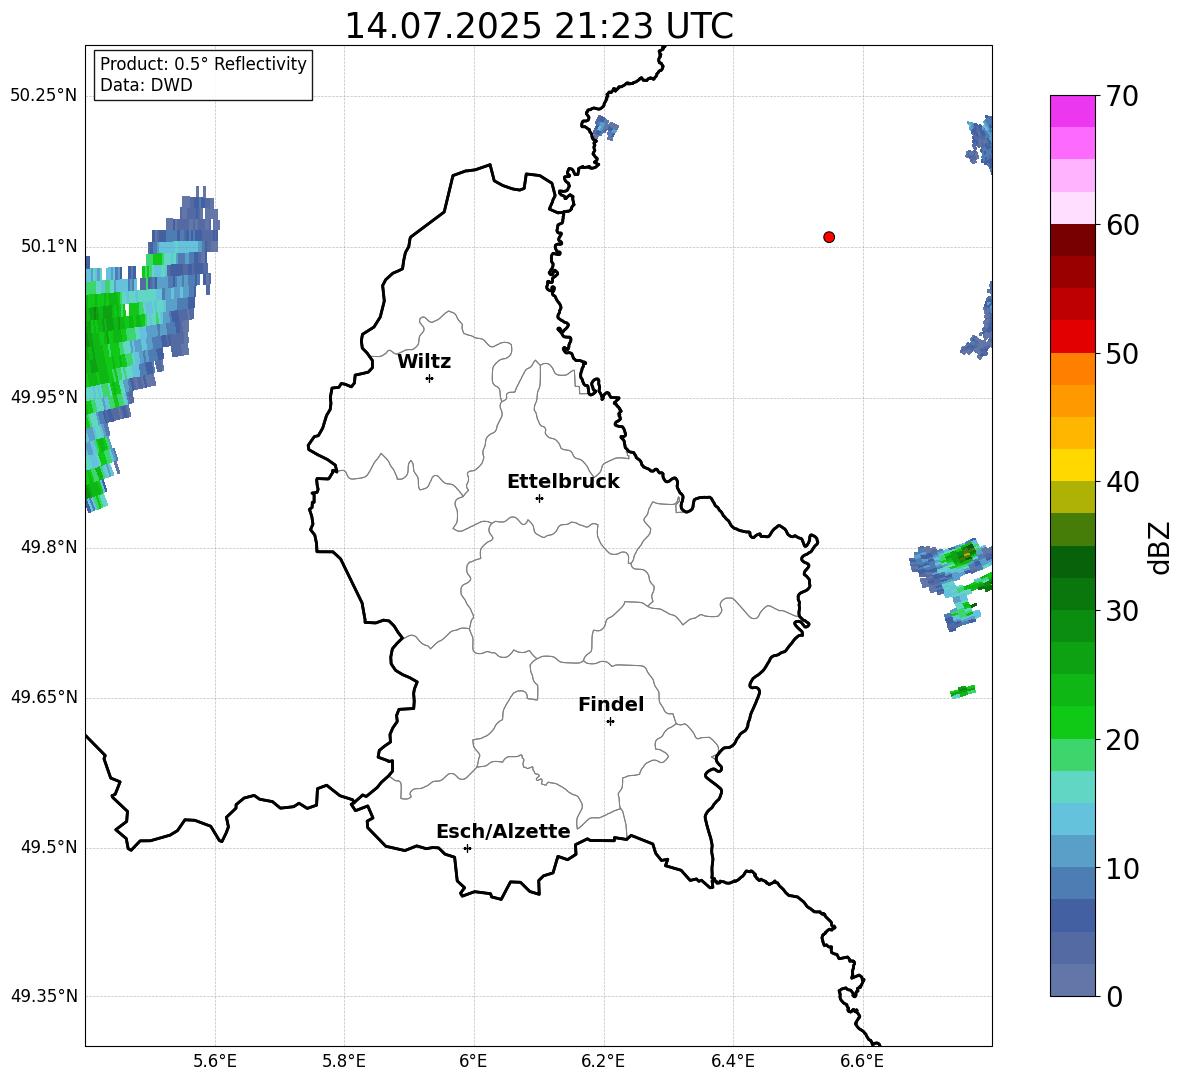This screenshot has width=1184, height=1081.
Task: Click the 6.6°E longitude label
Action: coord(862,1061)
